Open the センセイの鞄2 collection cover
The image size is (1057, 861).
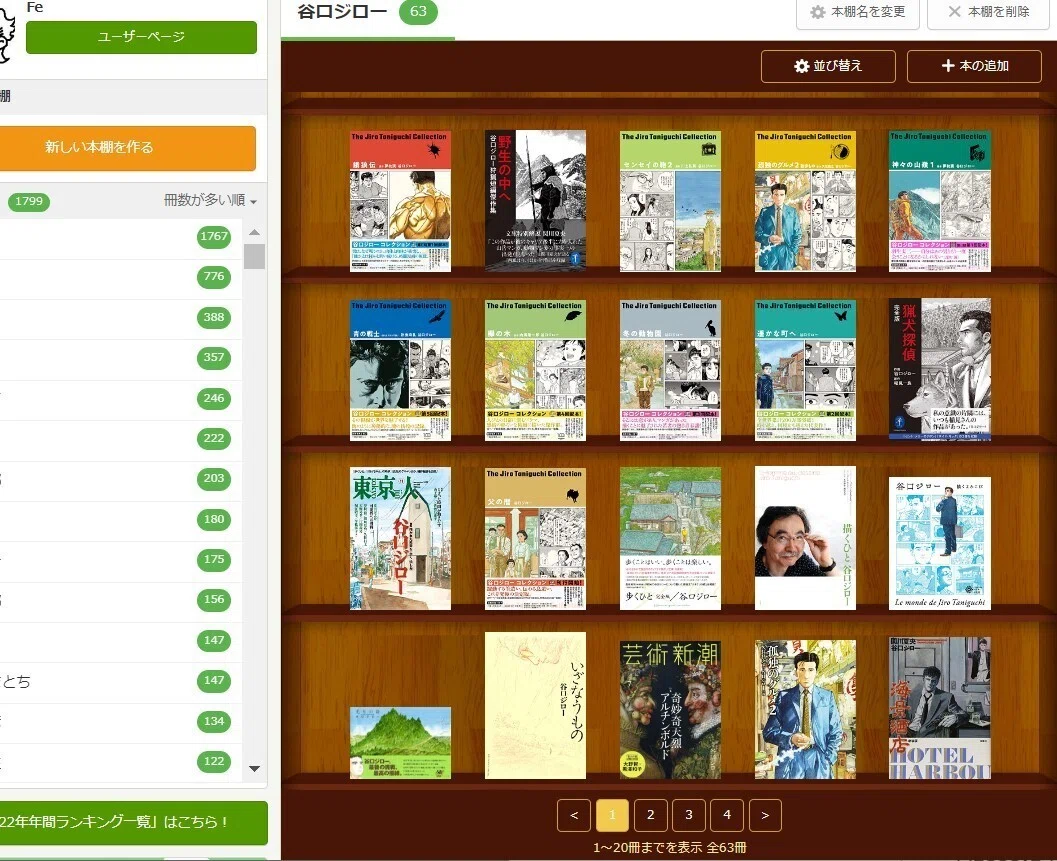[x=670, y=201]
